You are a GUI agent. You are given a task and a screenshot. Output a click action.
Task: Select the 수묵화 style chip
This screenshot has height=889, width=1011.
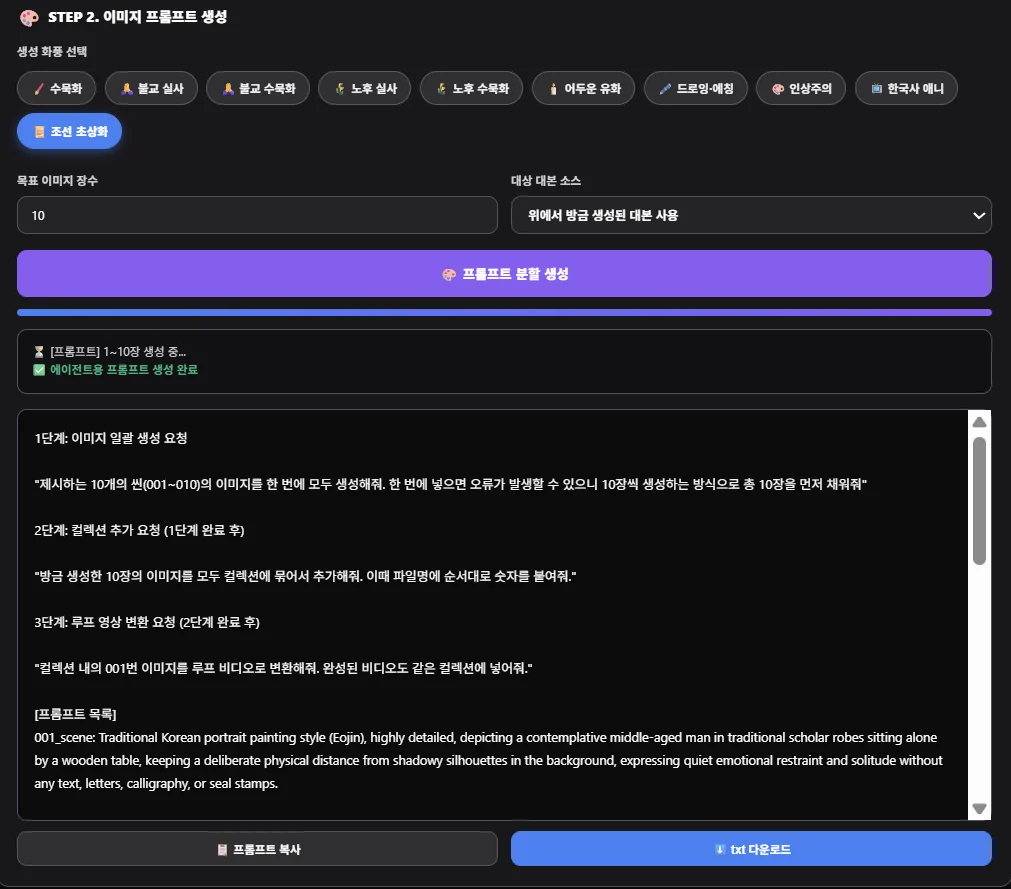click(56, 88)
